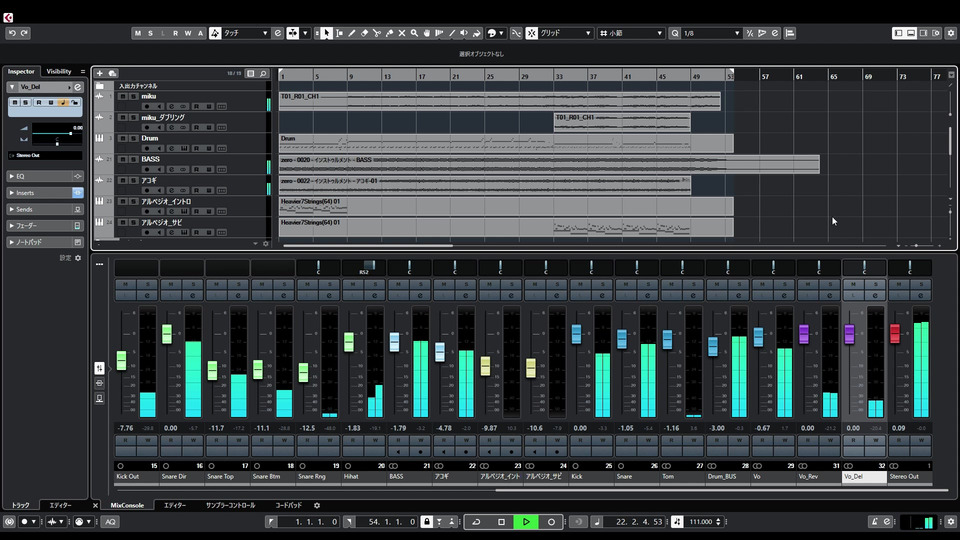Screen dimensions: 960x540
Task: Select the Draw pencil tool
Action: click(352, 33)
